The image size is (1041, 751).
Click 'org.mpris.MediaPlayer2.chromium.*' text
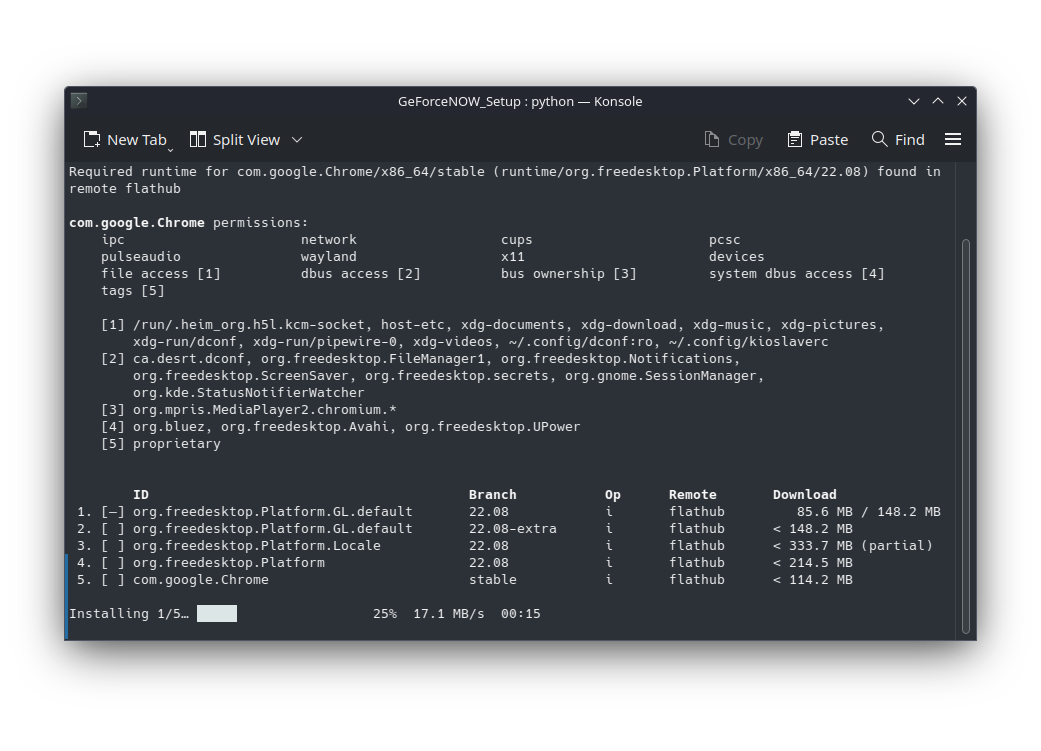click(265, 410)
